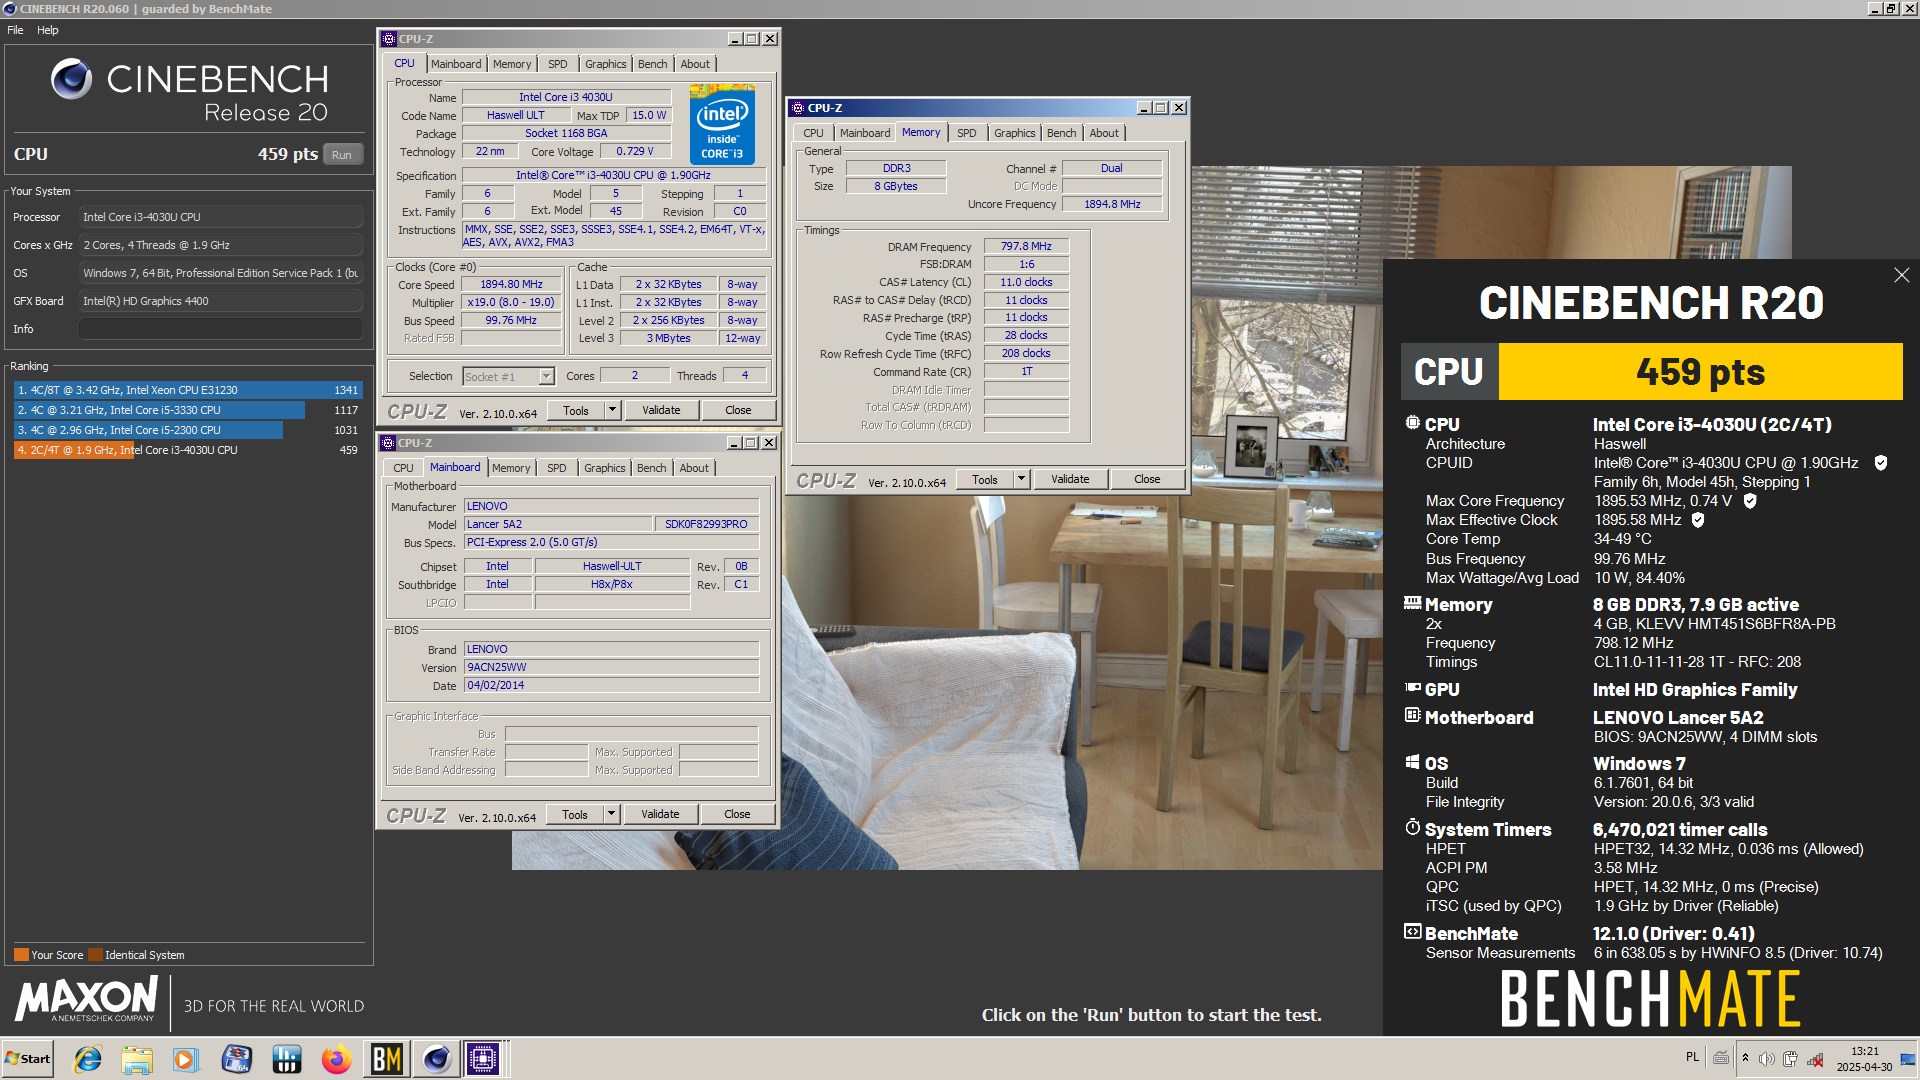The width and height of the screenshot is (1920, 1080).
Task: Click the BenchMate OS Windows icon
Action: click(x=1412, y=762)
